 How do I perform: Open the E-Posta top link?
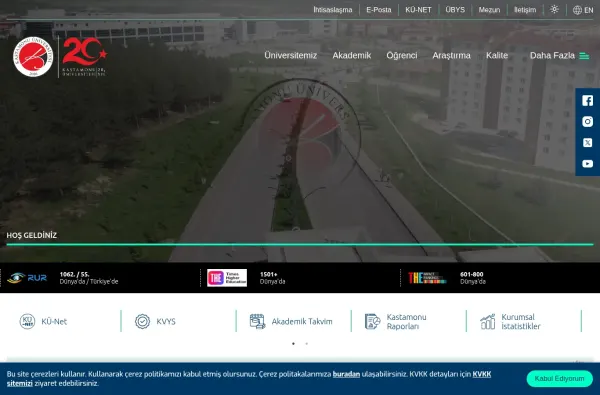pos(379,10)
